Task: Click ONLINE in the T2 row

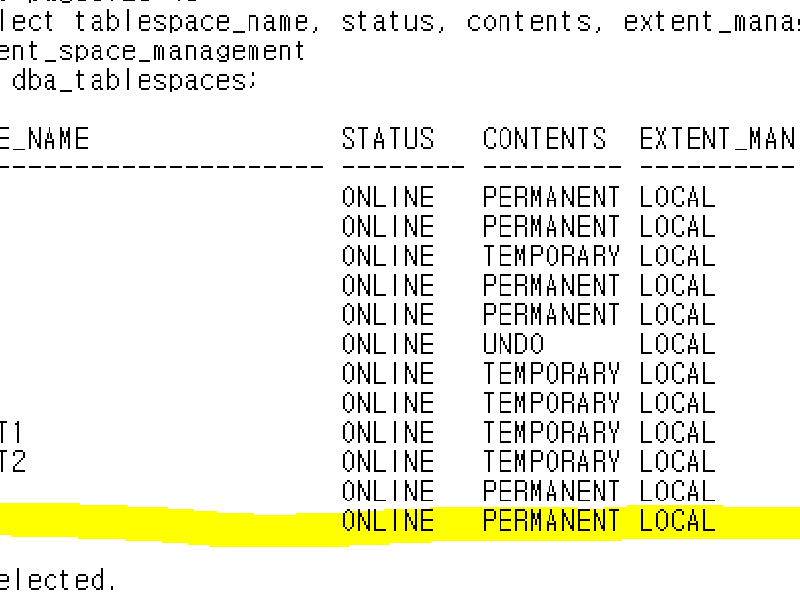Action: (x=388, y=462)
